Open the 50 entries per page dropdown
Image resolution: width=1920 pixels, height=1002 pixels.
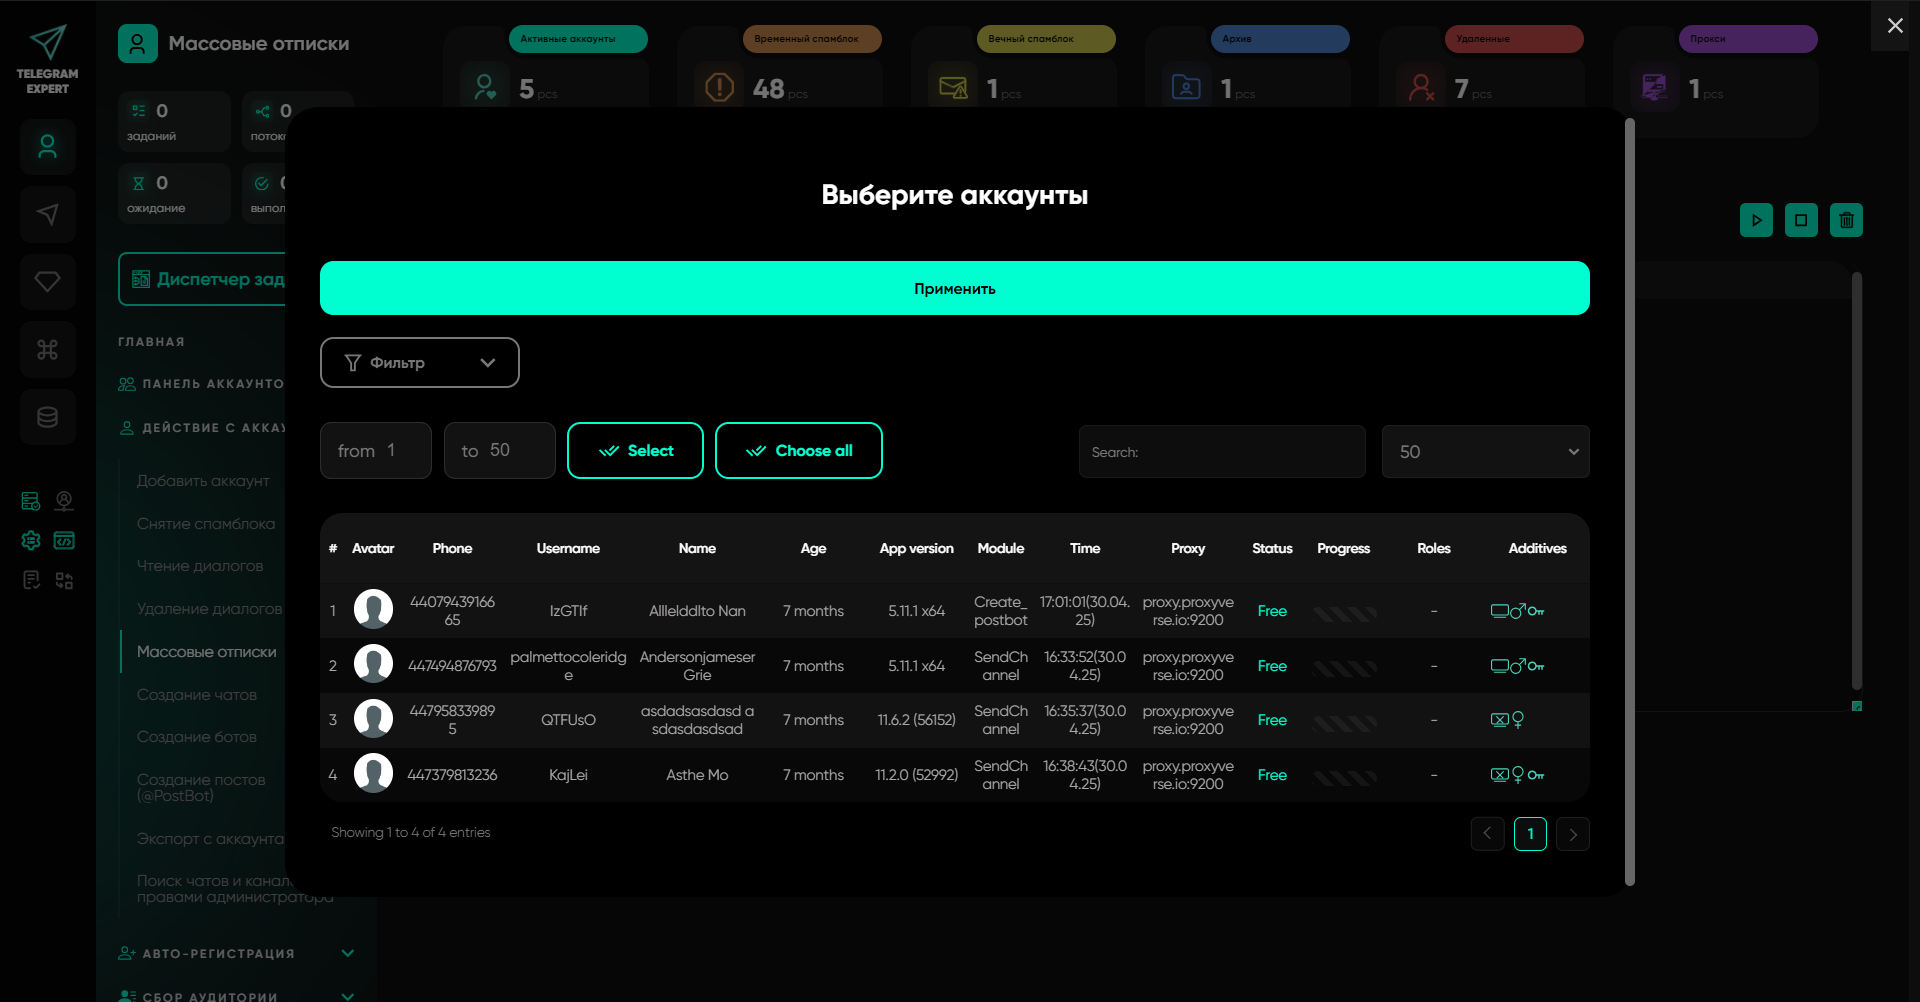pyautogui.click(x=1485, y=452)
